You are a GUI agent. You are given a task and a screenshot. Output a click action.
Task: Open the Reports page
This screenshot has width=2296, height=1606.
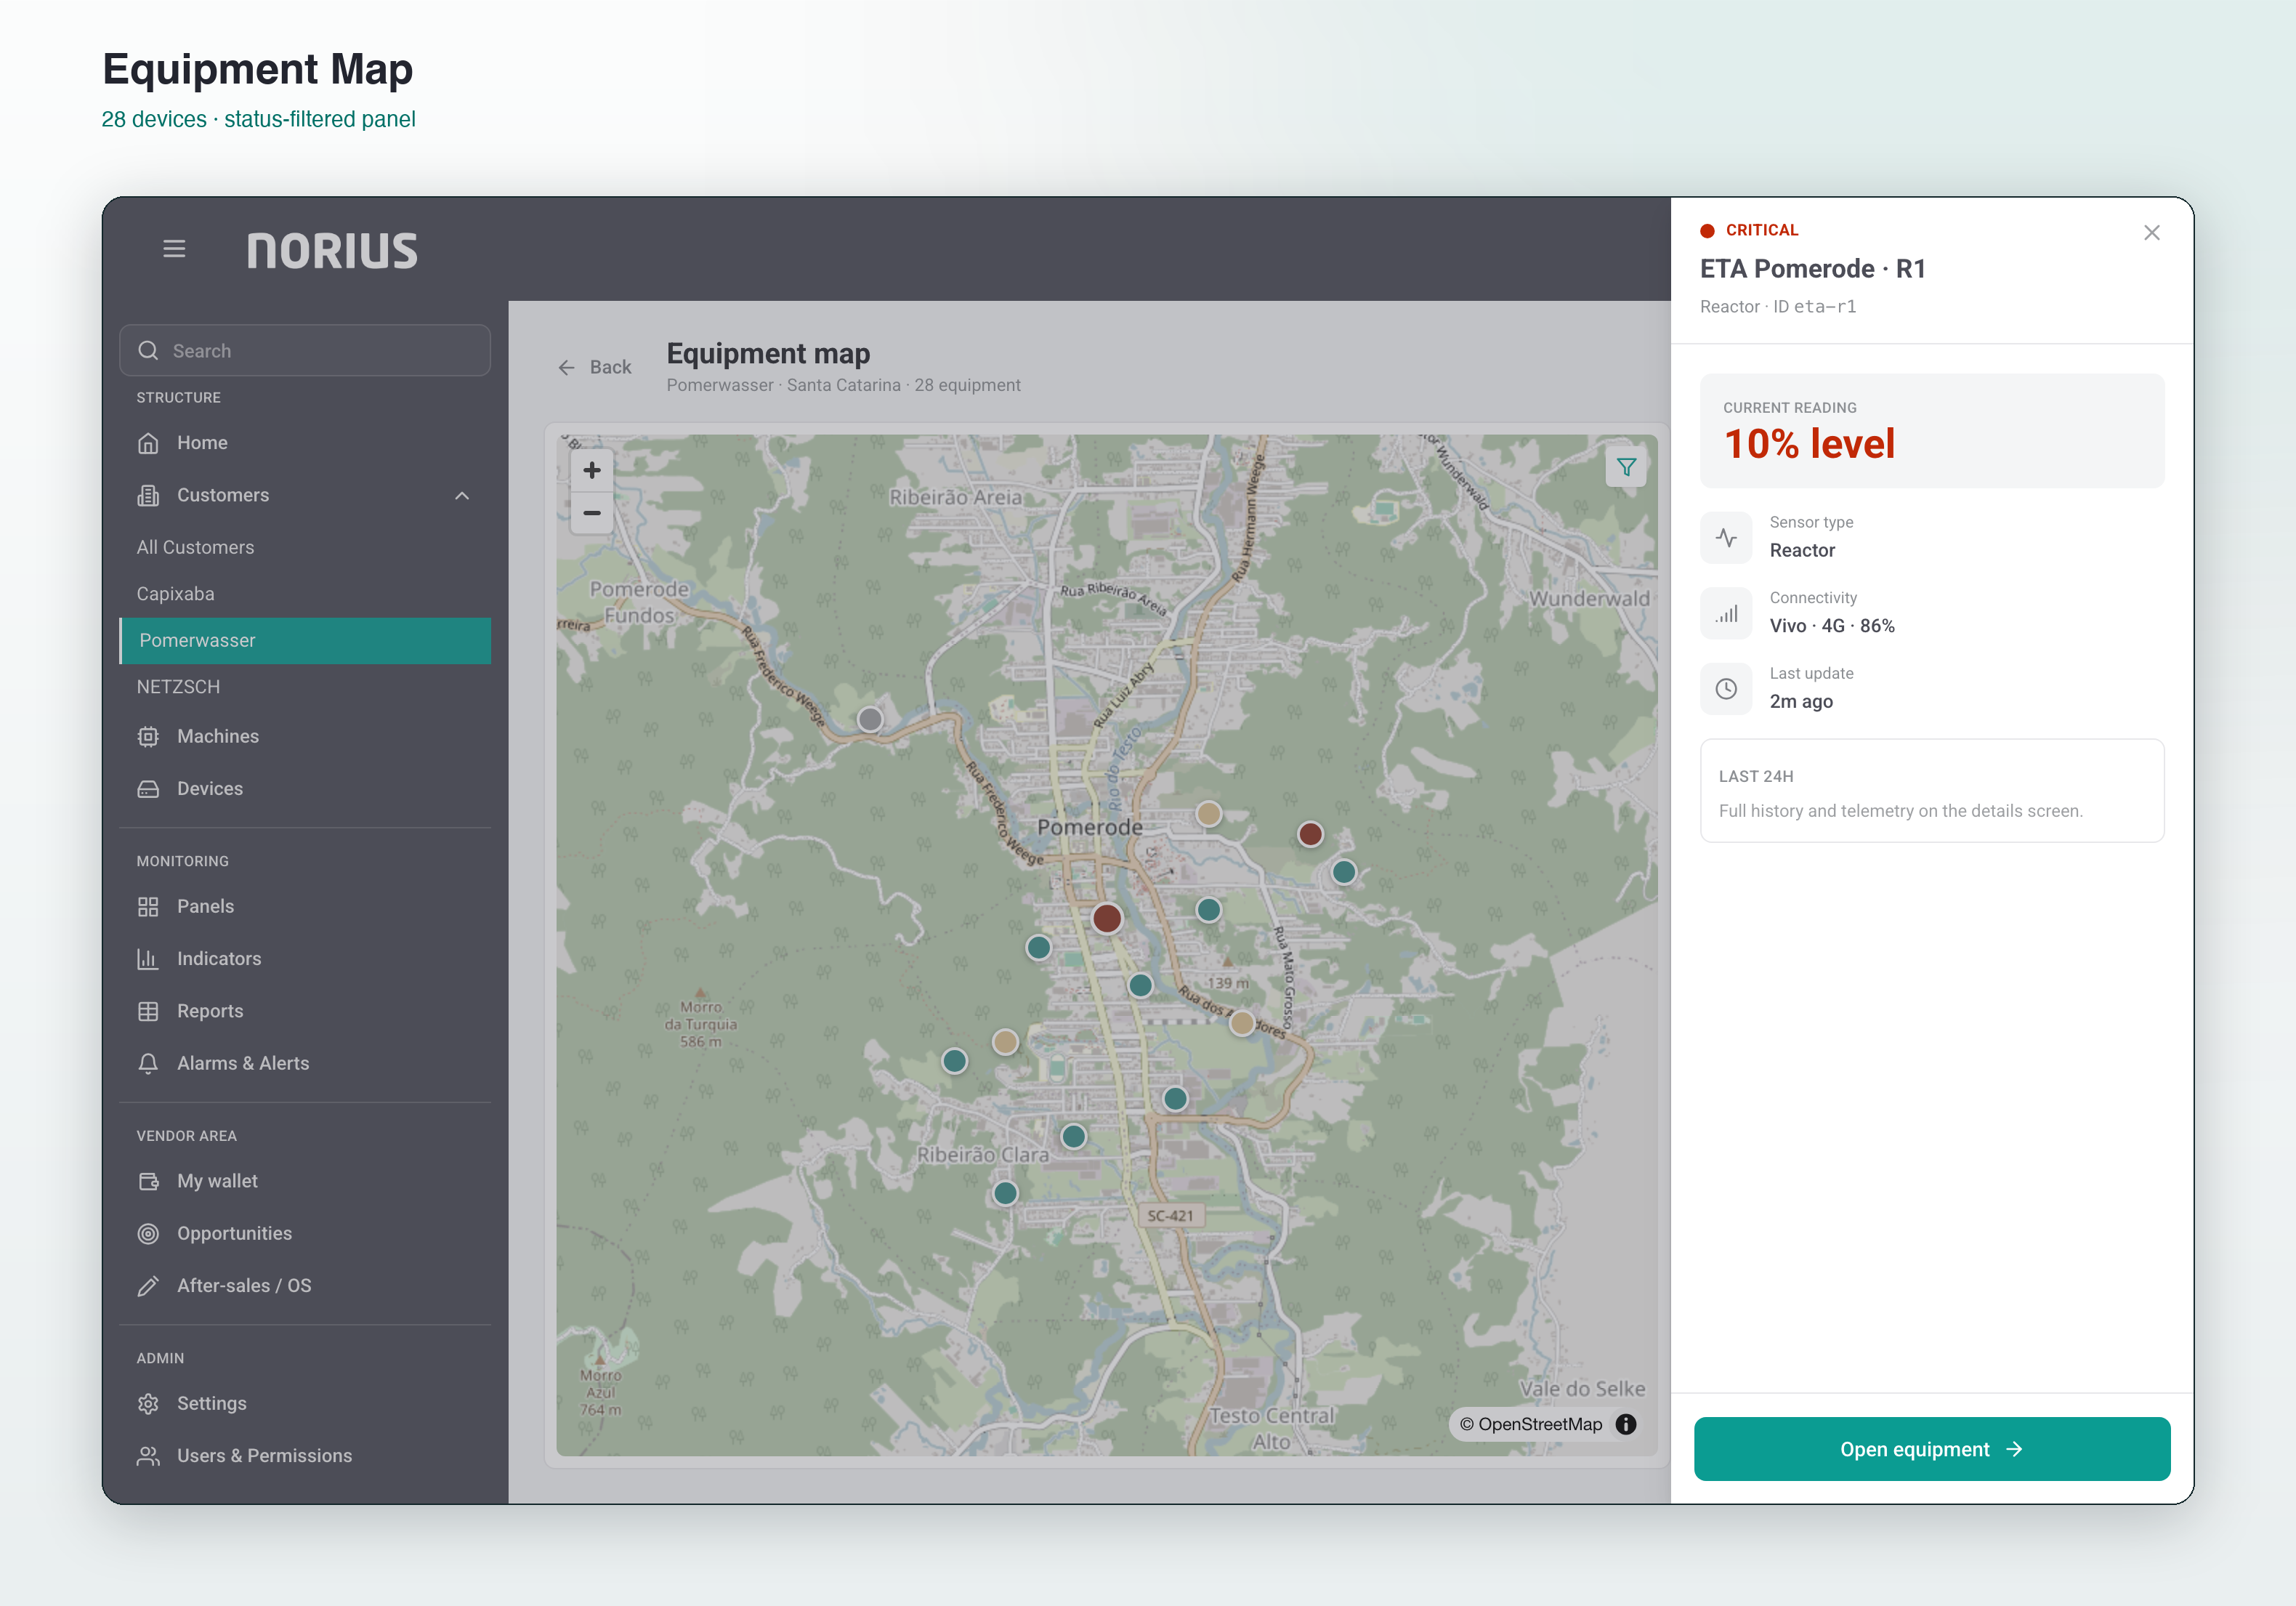tap(305, 1012)
